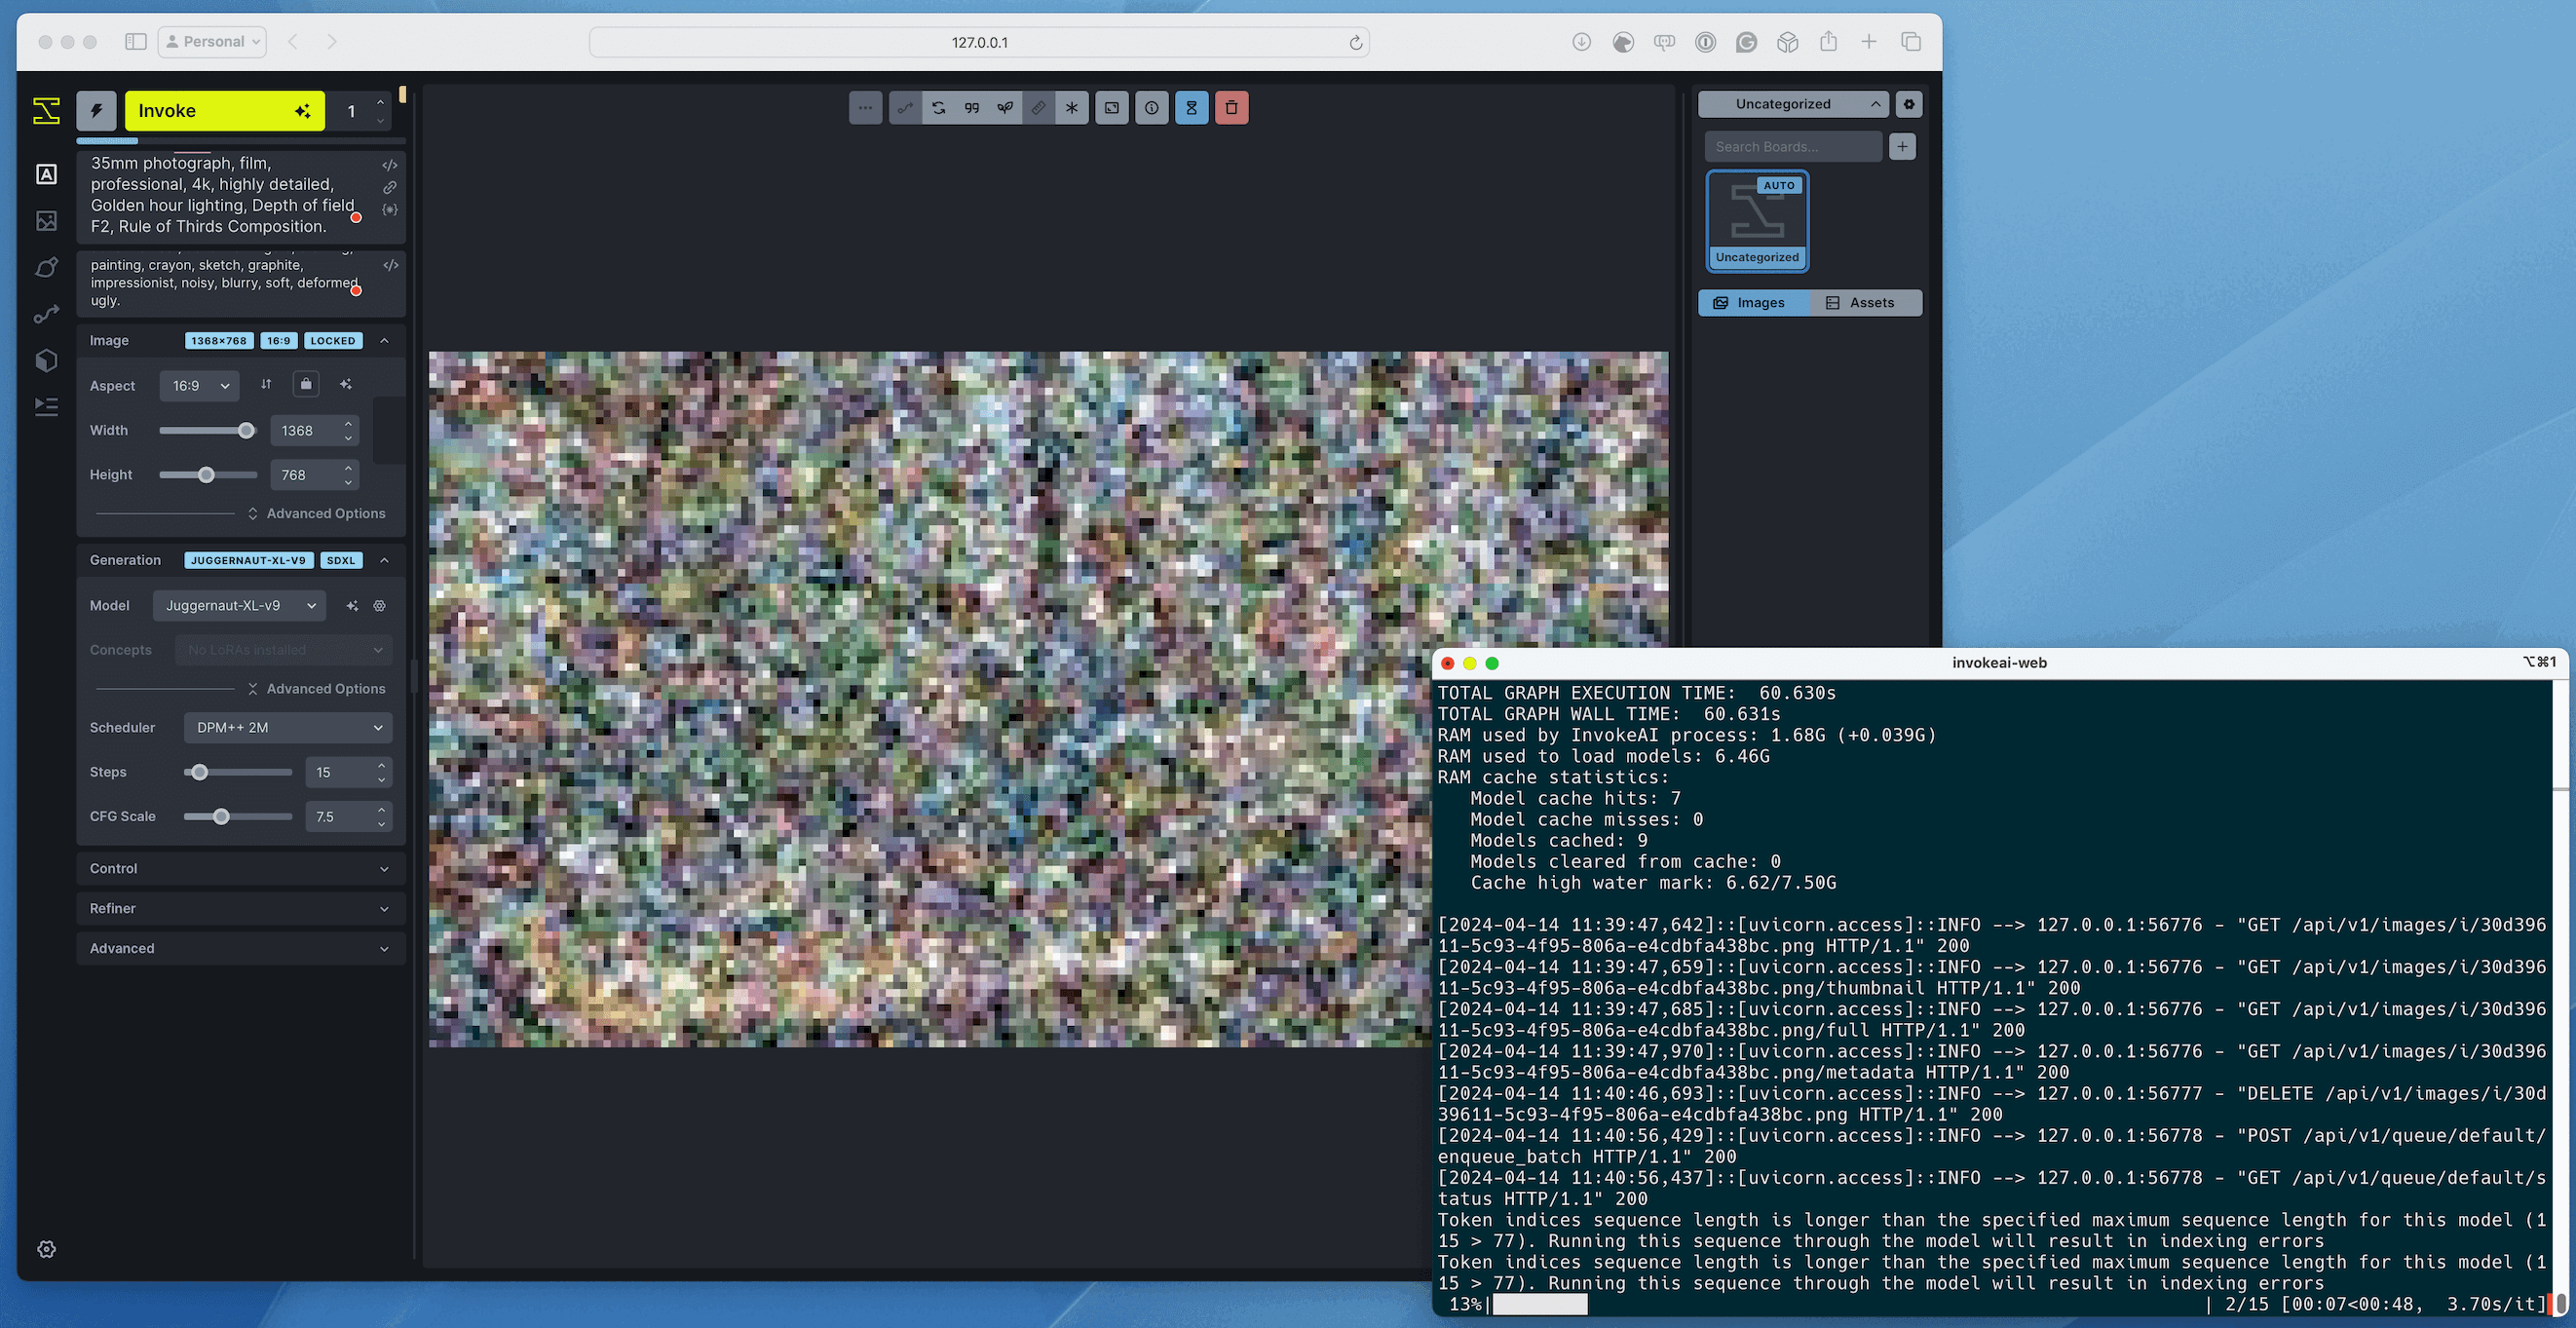Open the Text to Image tab in sidebar
This screenshot has height=1328, width=2576.
[x=46, y=174]
